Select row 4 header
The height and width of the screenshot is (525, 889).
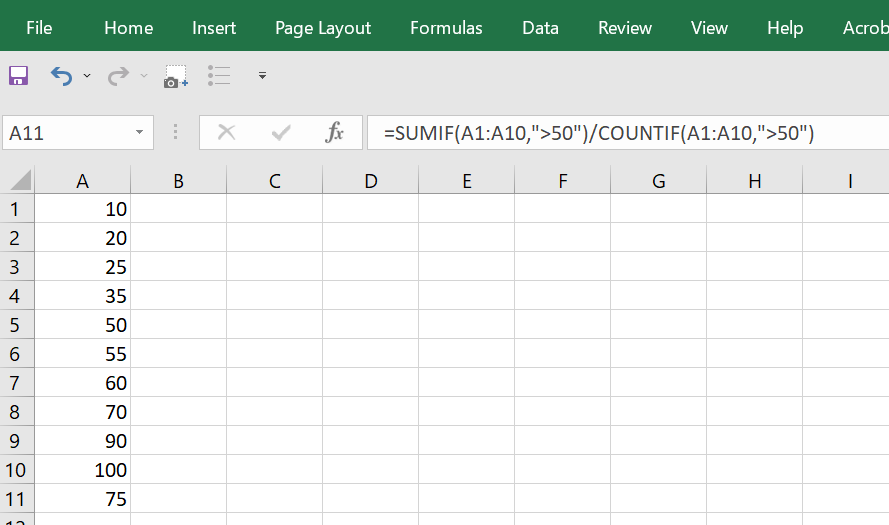pyautogui.click(x=17, y=295)
